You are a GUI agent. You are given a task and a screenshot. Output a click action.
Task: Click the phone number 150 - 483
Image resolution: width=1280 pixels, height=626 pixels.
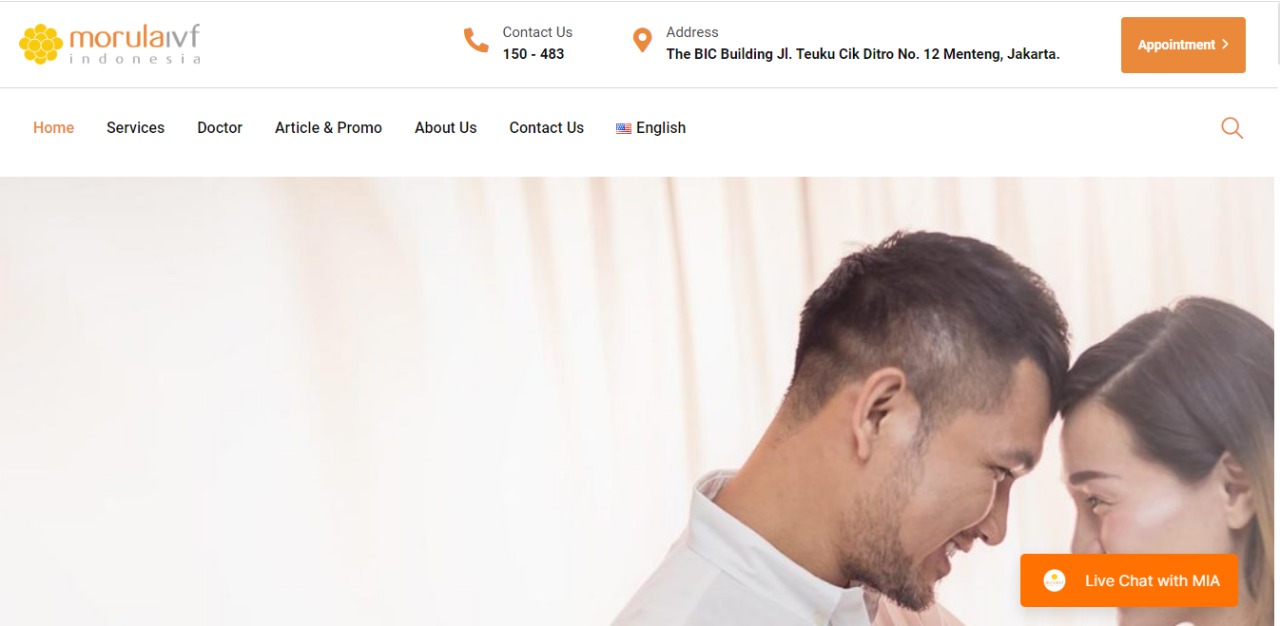click(533, 54)
